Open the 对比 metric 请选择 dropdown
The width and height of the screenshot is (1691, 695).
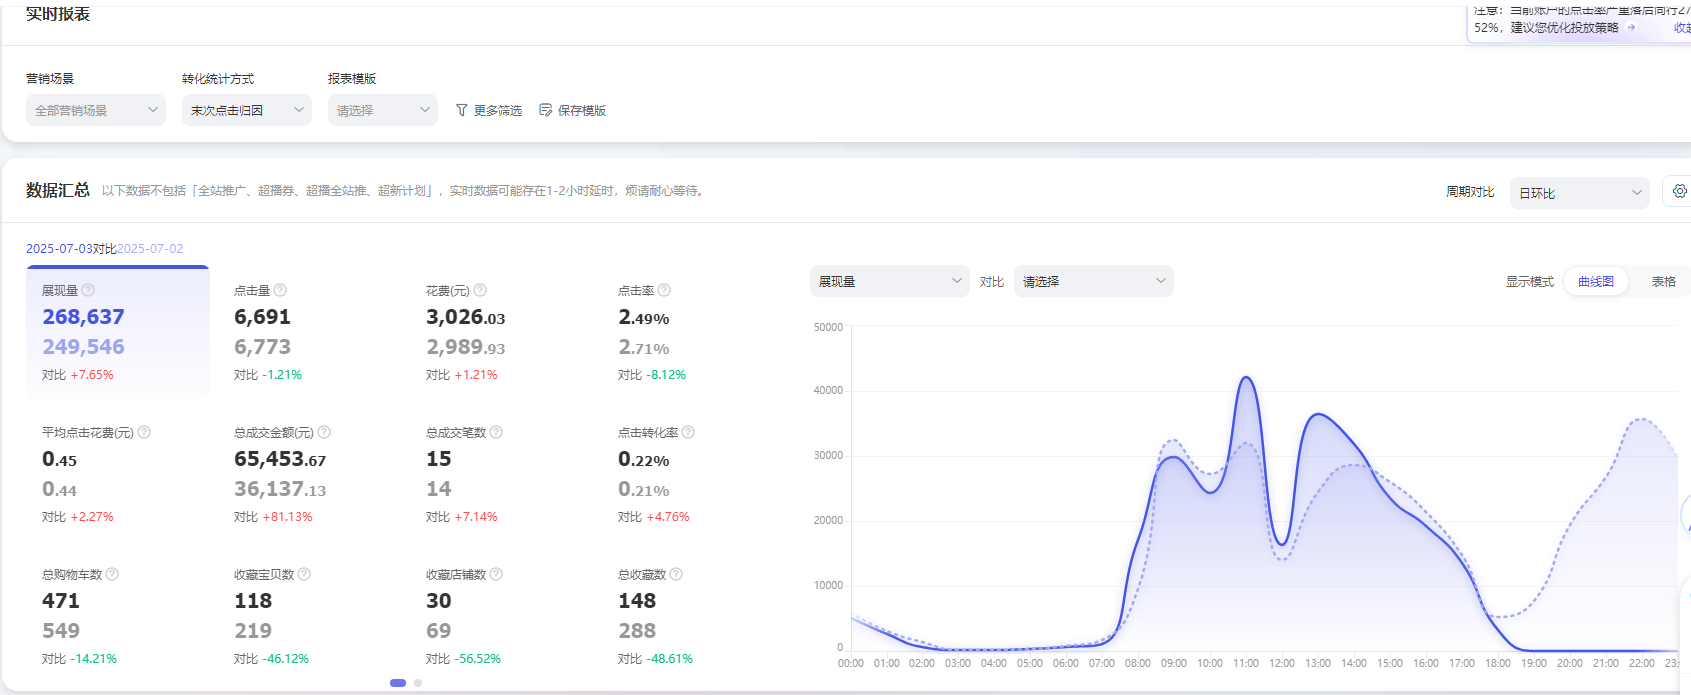click(1093, 282)
